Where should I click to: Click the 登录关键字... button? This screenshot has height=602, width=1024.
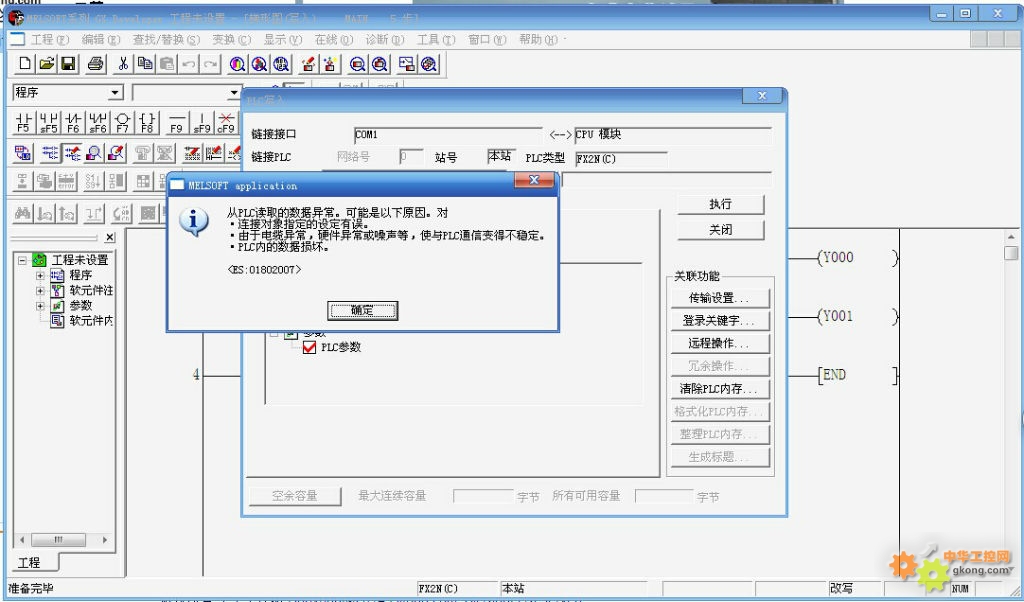tap(720, 321)
